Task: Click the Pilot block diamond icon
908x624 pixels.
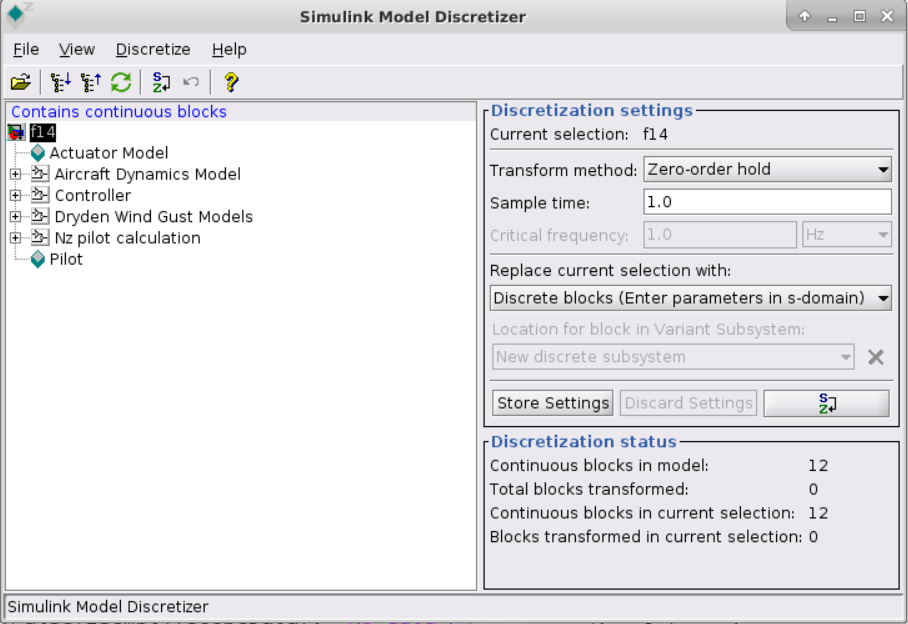Action: pyautogui.click(x=38, y=259)
